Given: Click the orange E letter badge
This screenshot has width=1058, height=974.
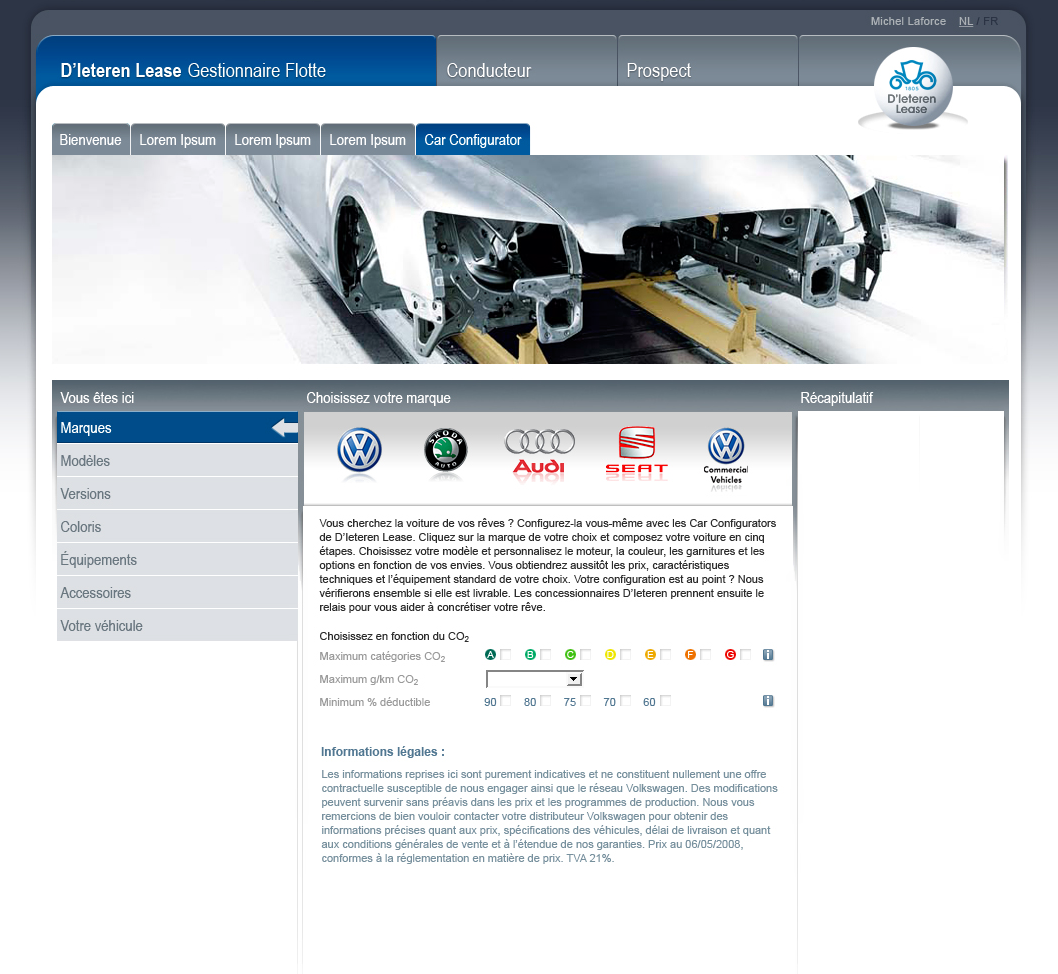Looking at the screenshot, I should [x=650, y=654].
